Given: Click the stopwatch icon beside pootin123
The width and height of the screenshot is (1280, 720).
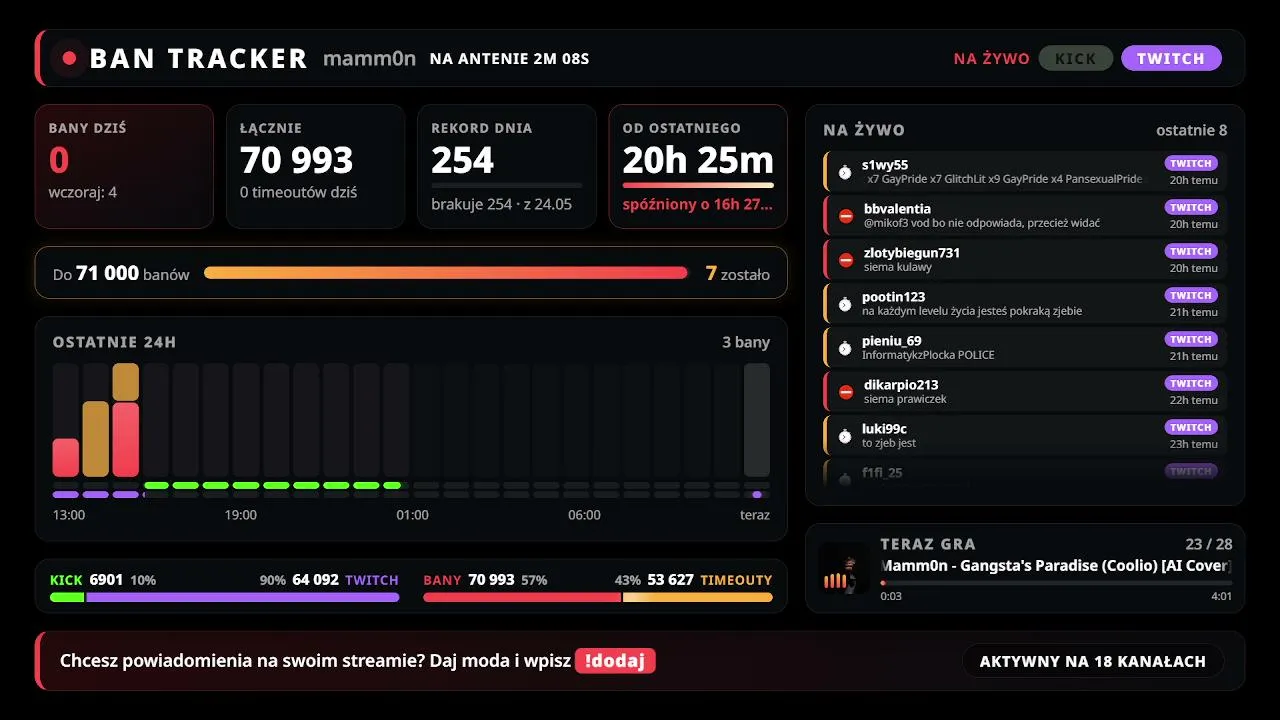Looking at the screenshot, I should tap(845, 304).
